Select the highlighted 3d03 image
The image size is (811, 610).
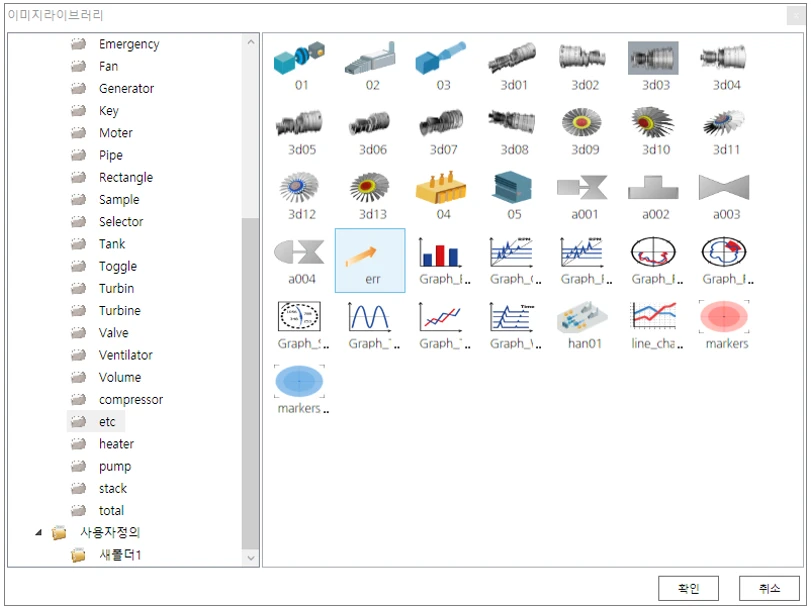pos(653,58)
